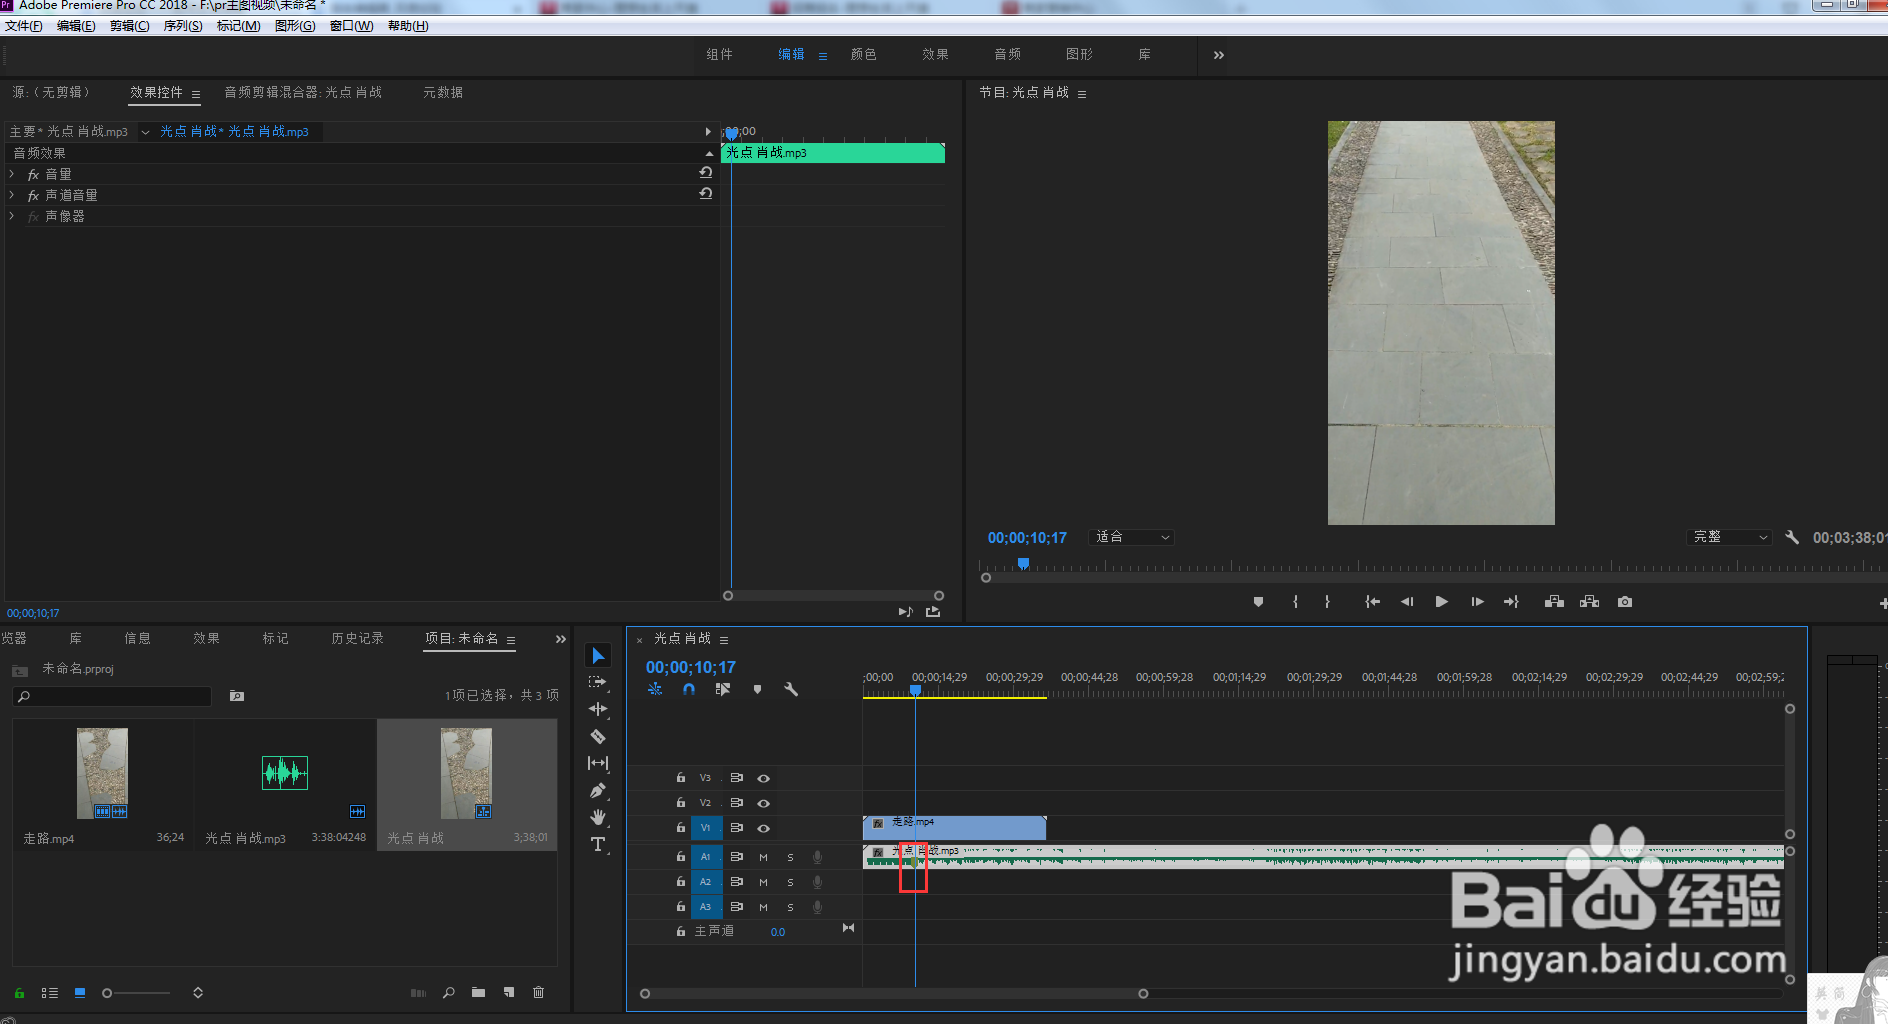Image resolution: width=1888 pixels, height=1024 pixels.
Task: Toggle the green project write lock
Action: [x=19, y=993]
